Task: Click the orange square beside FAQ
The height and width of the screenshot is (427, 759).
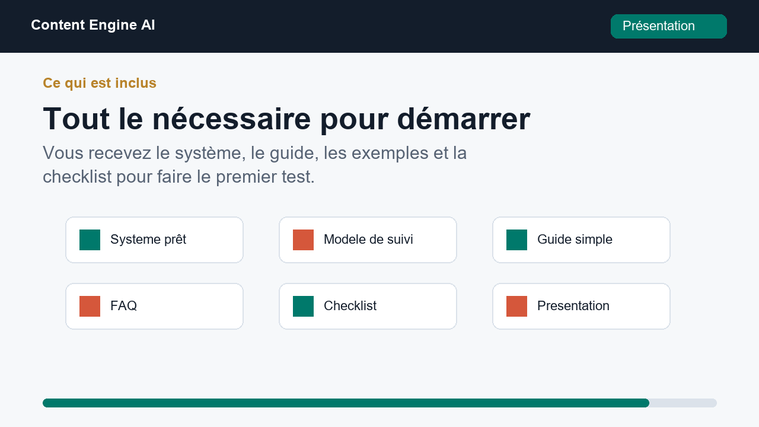Action: (90, 306)
